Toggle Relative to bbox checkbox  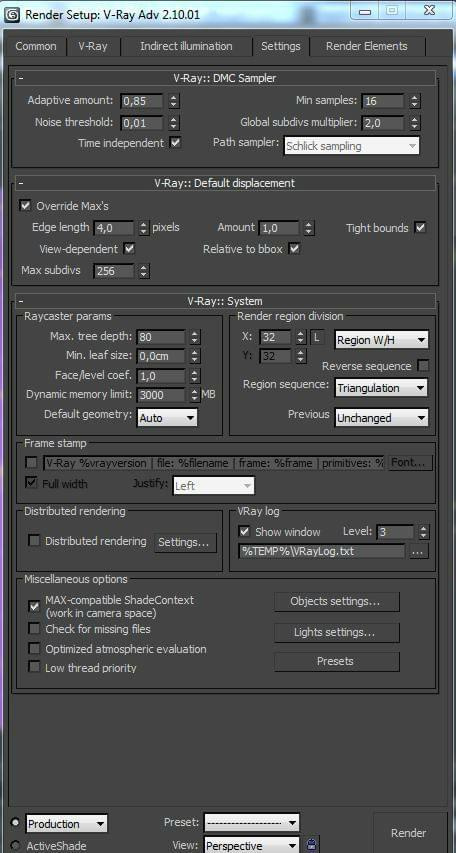pos(294,249)
